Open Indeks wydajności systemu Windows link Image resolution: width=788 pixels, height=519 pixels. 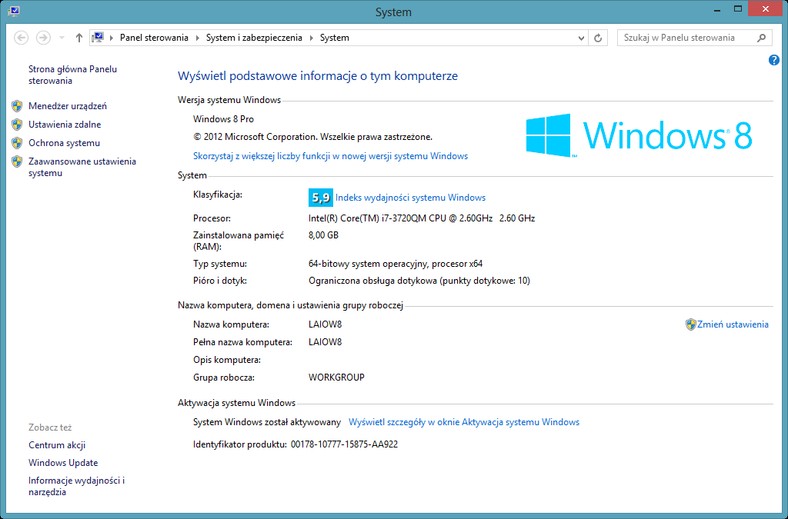click(410, 198)
